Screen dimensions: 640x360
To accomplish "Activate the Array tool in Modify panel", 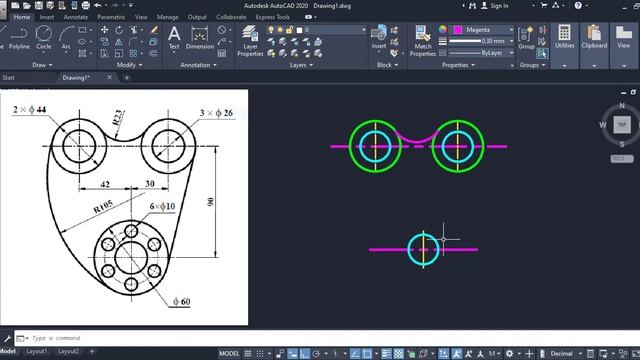I will pos(133,53).
